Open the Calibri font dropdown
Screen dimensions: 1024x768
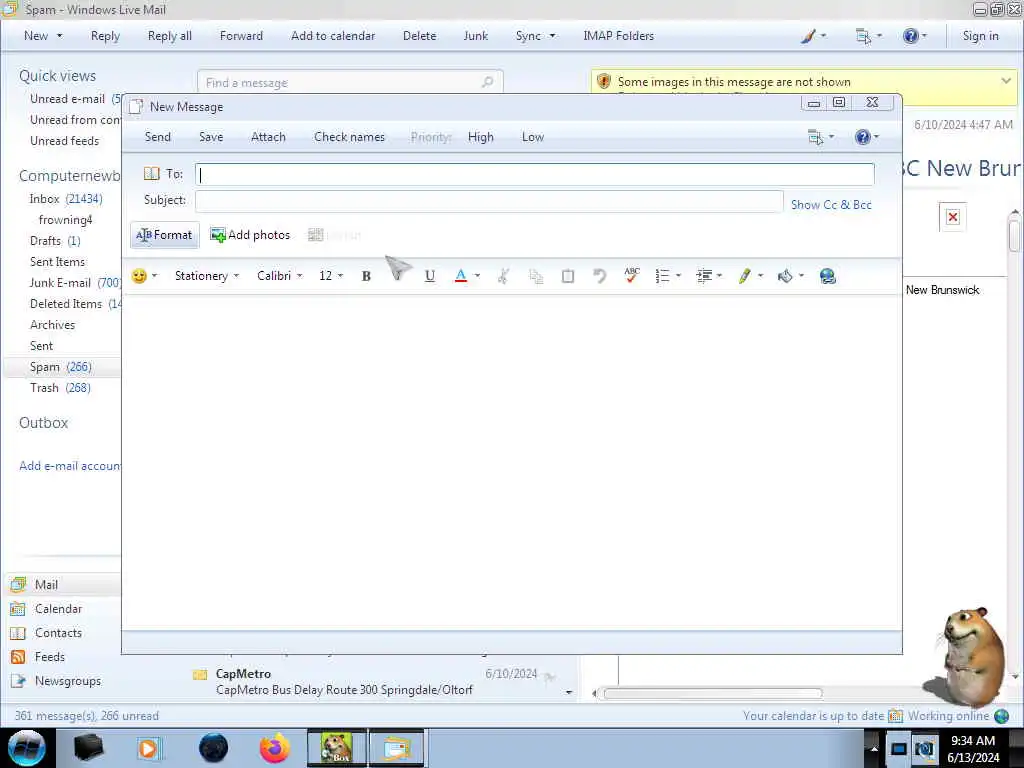point(280,276)
